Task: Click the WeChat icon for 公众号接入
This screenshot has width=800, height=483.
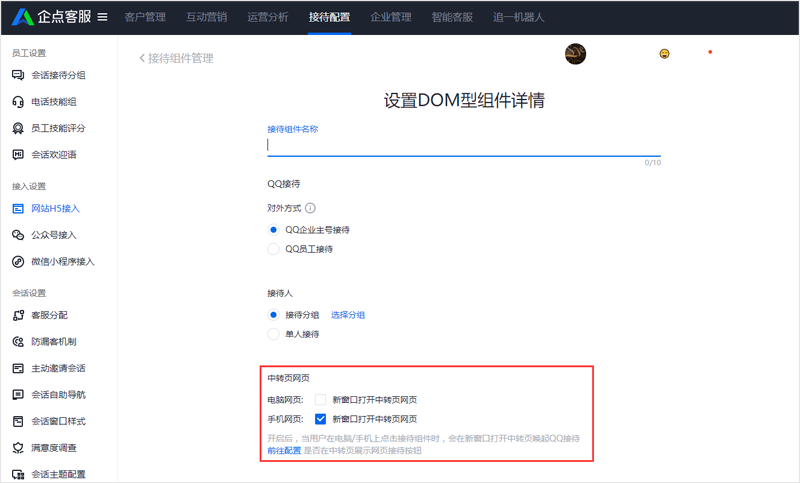Action: point(18,235)
